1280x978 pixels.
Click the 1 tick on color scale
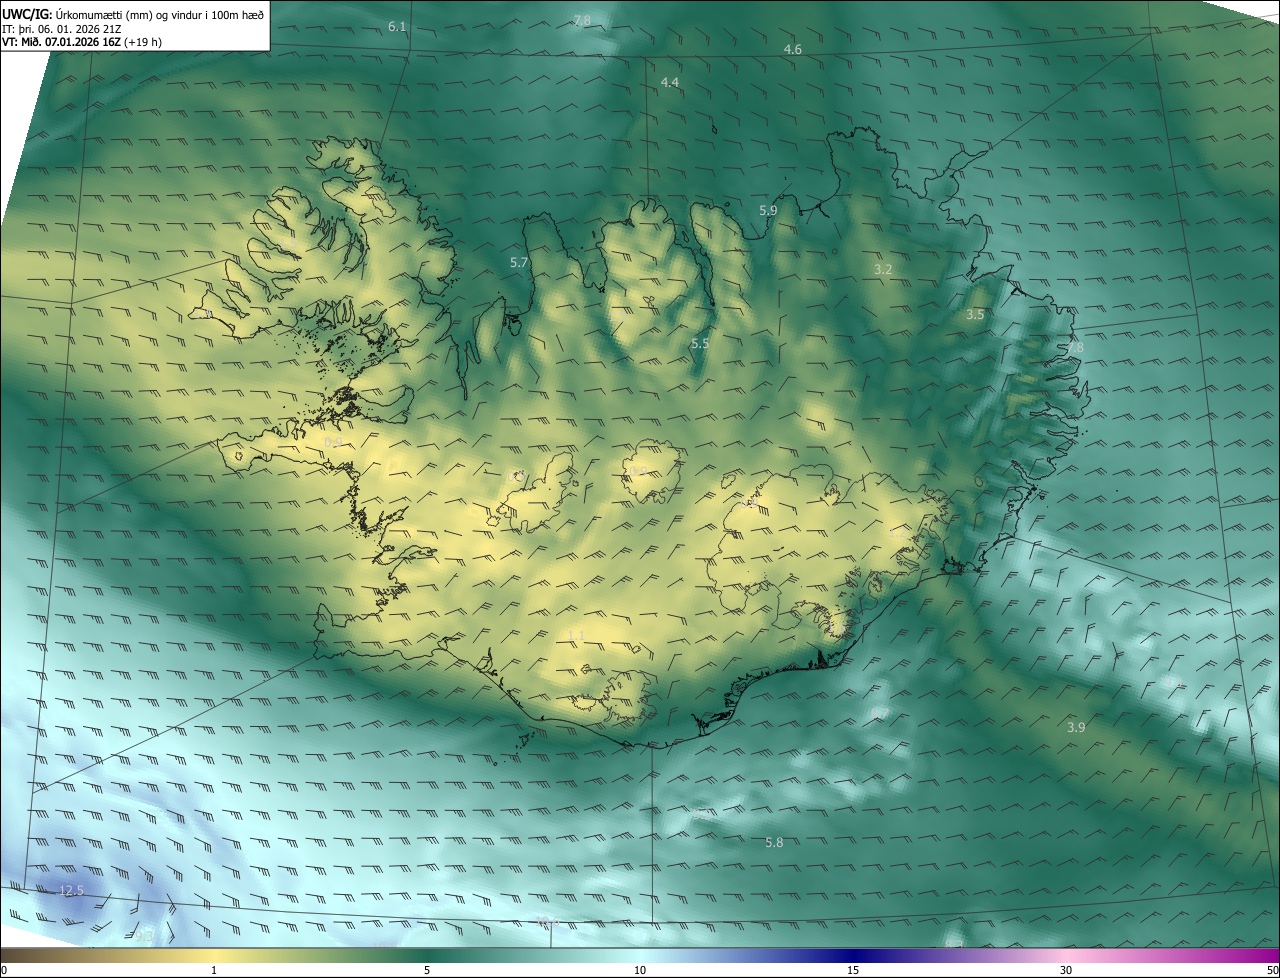click(214, 970)
